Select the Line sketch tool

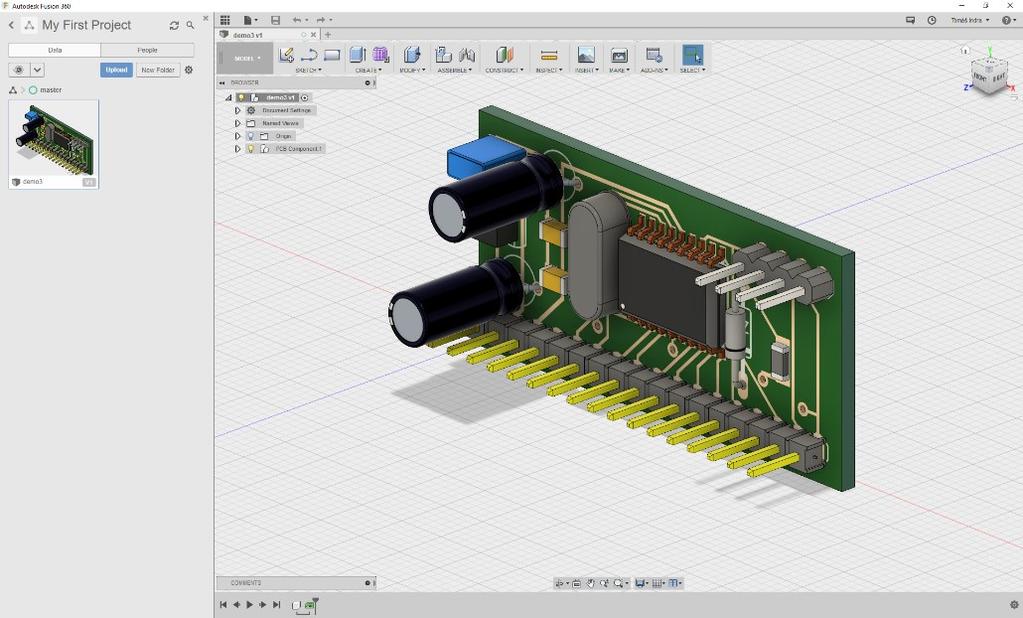pyautogui.click(x=309, y=55)
